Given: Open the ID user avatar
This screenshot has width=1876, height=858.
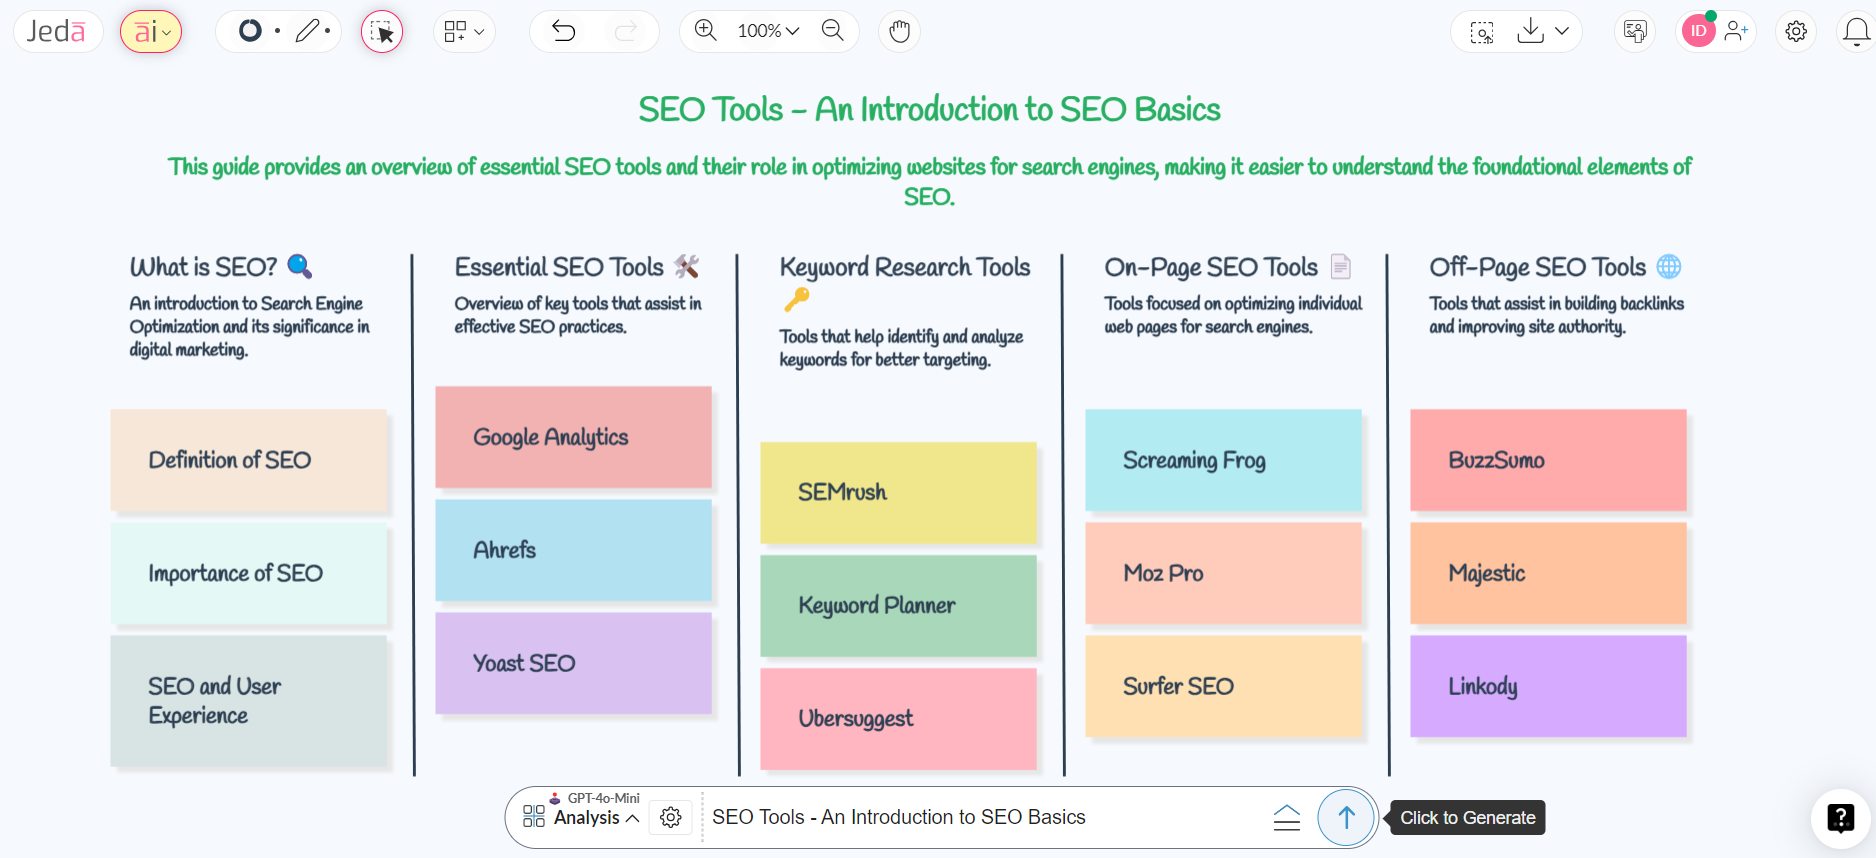Looking at the screenshot, I should 1698,31.
